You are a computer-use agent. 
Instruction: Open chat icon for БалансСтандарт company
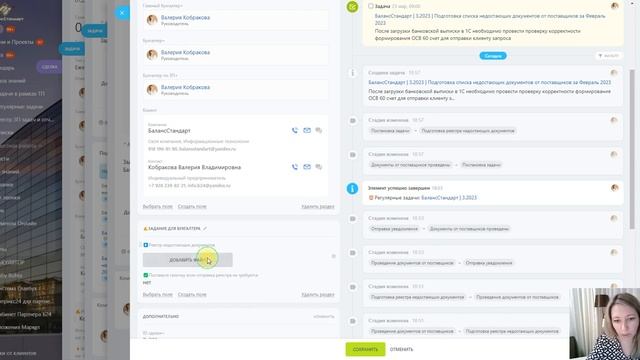click(x=319, y=131)
